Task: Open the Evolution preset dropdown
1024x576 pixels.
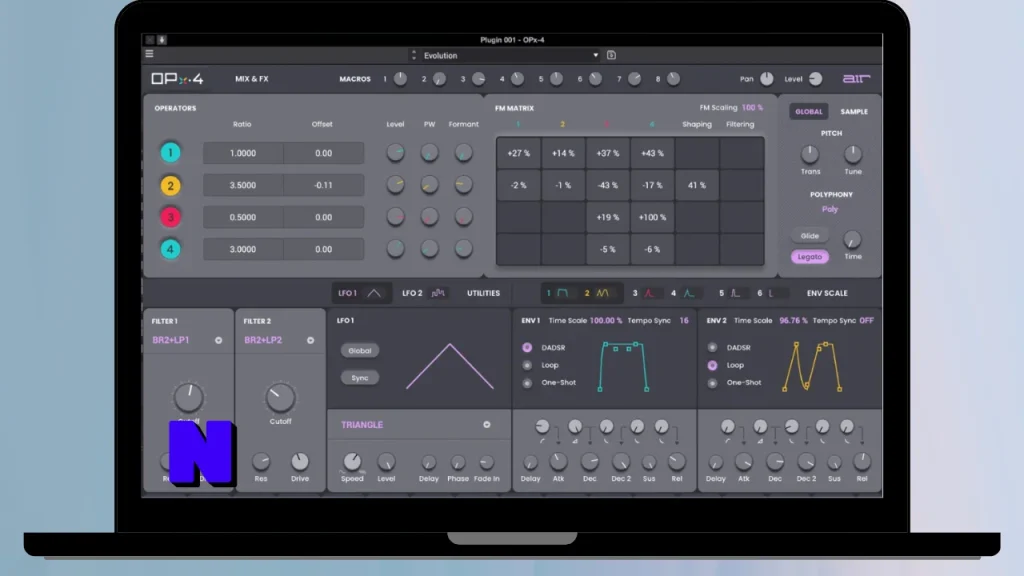Action: point(511,56)
